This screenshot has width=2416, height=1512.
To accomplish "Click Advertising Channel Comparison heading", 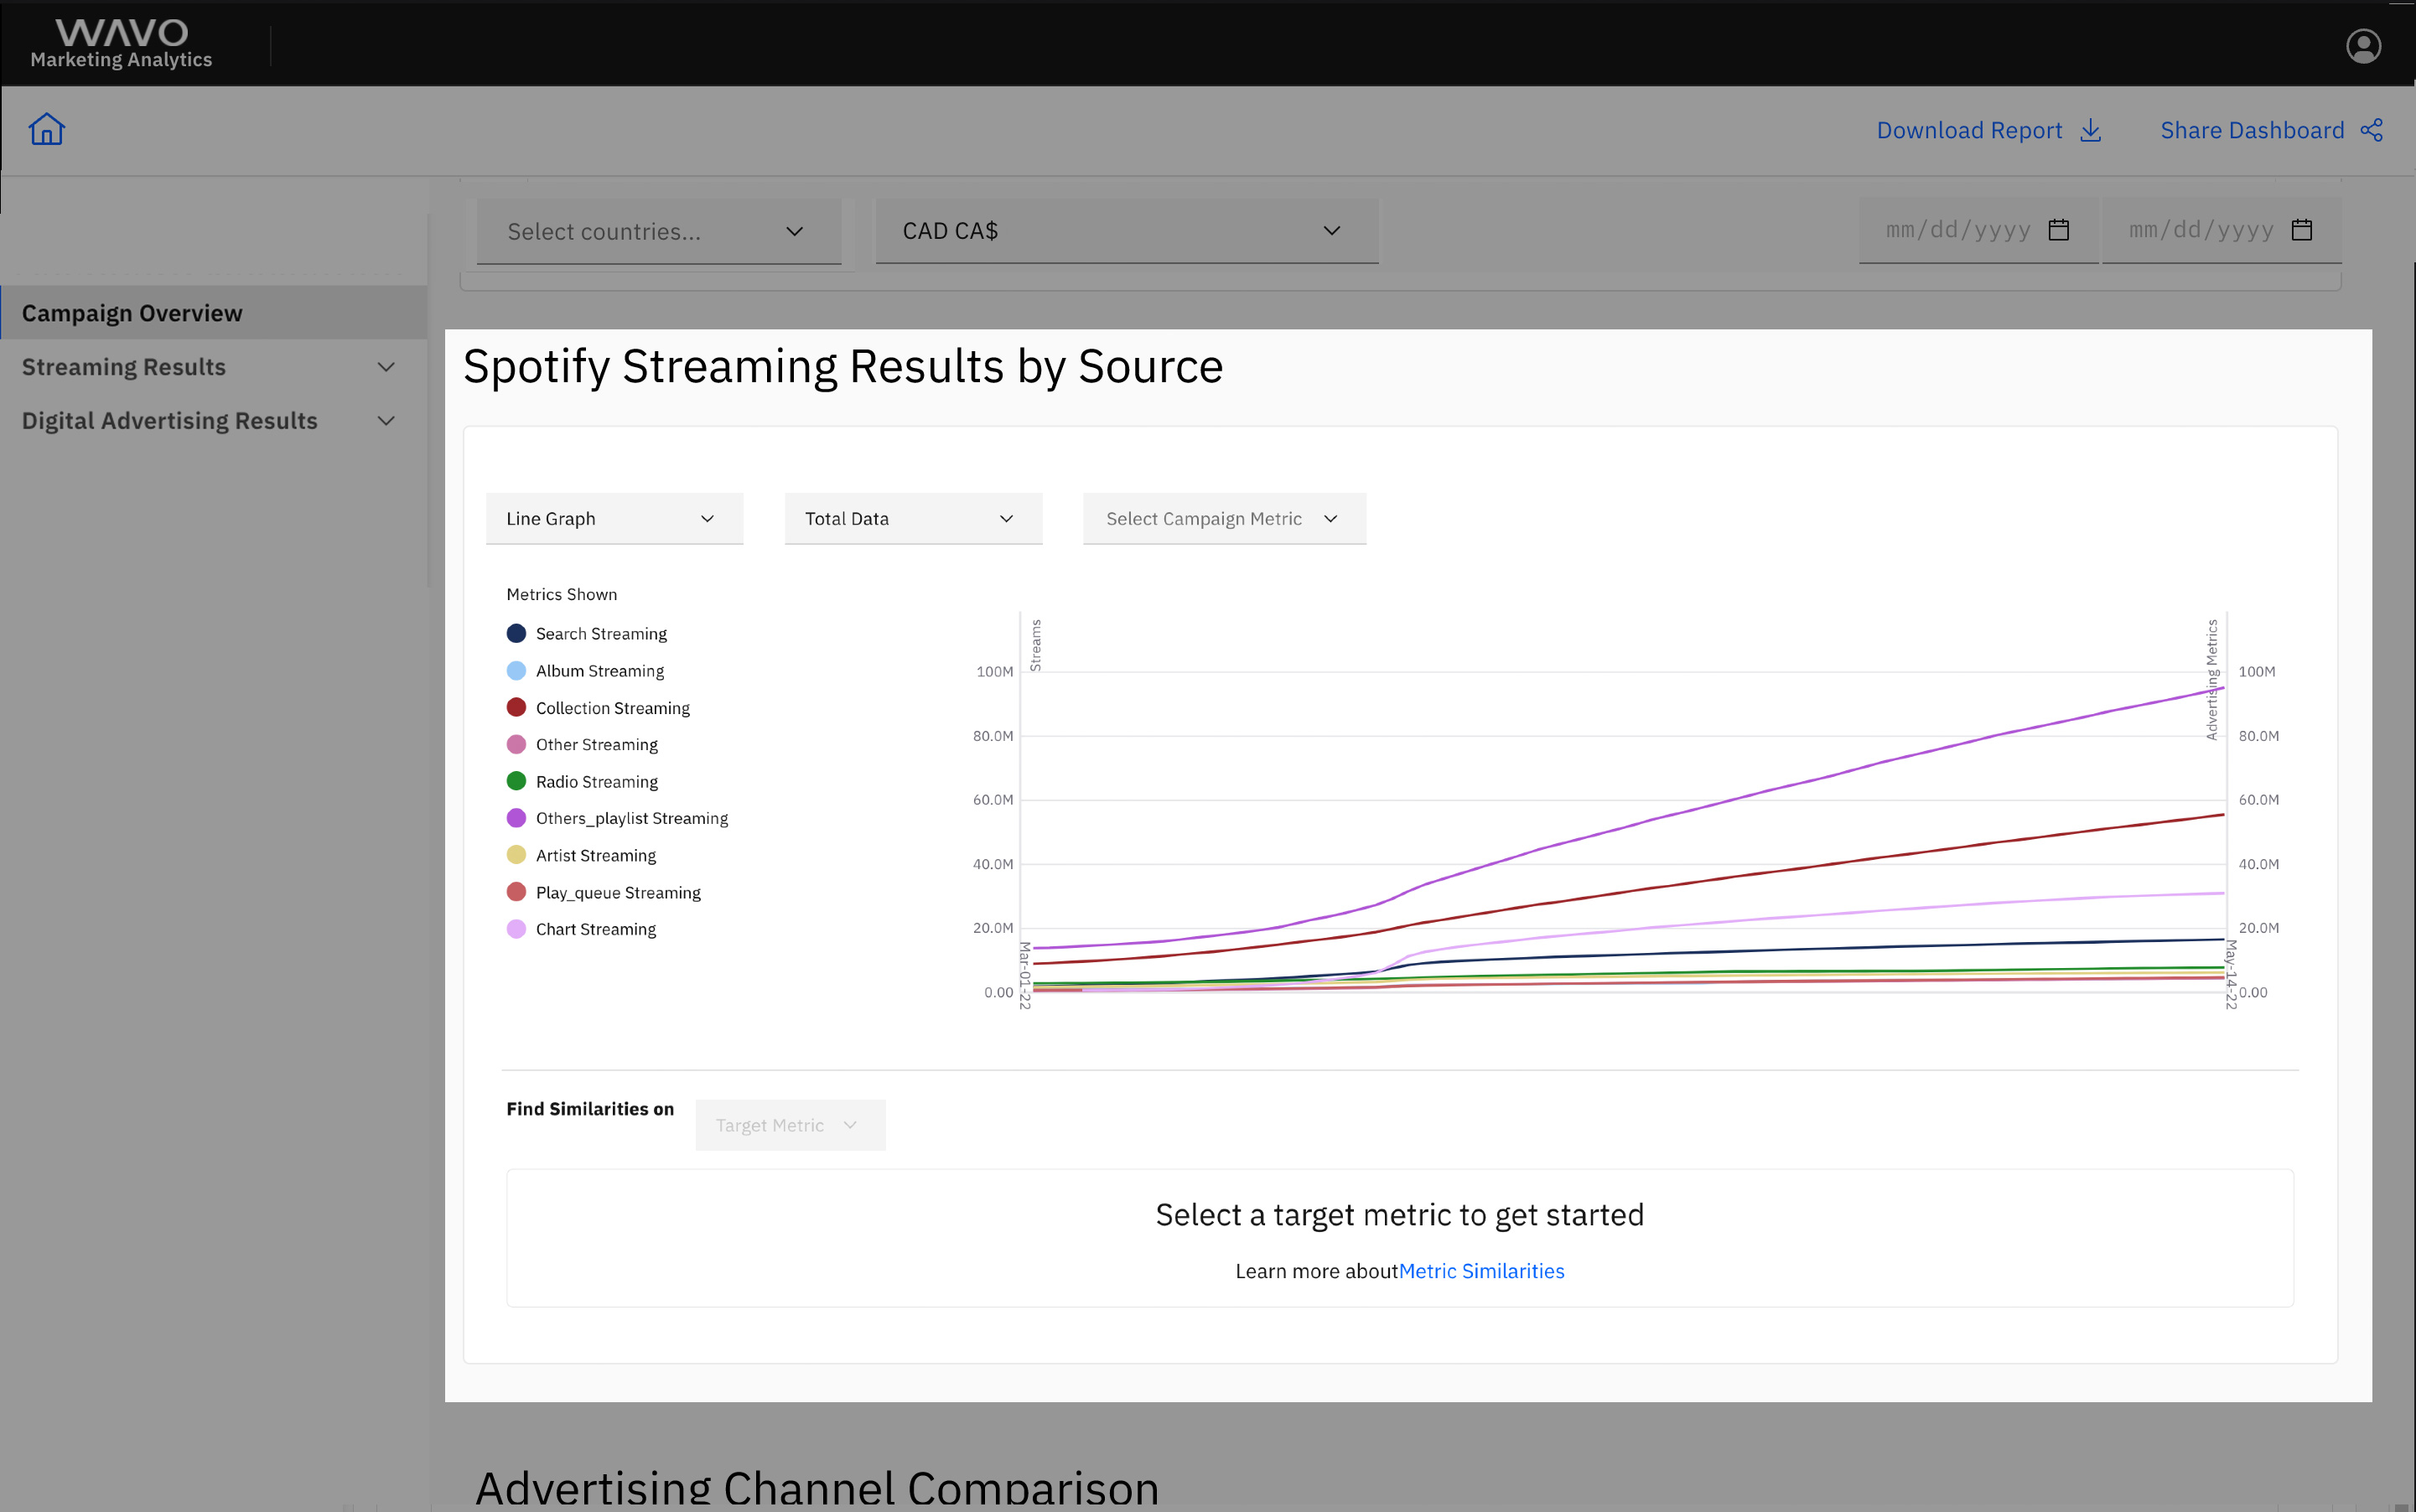I will (x=817, y=1488).
